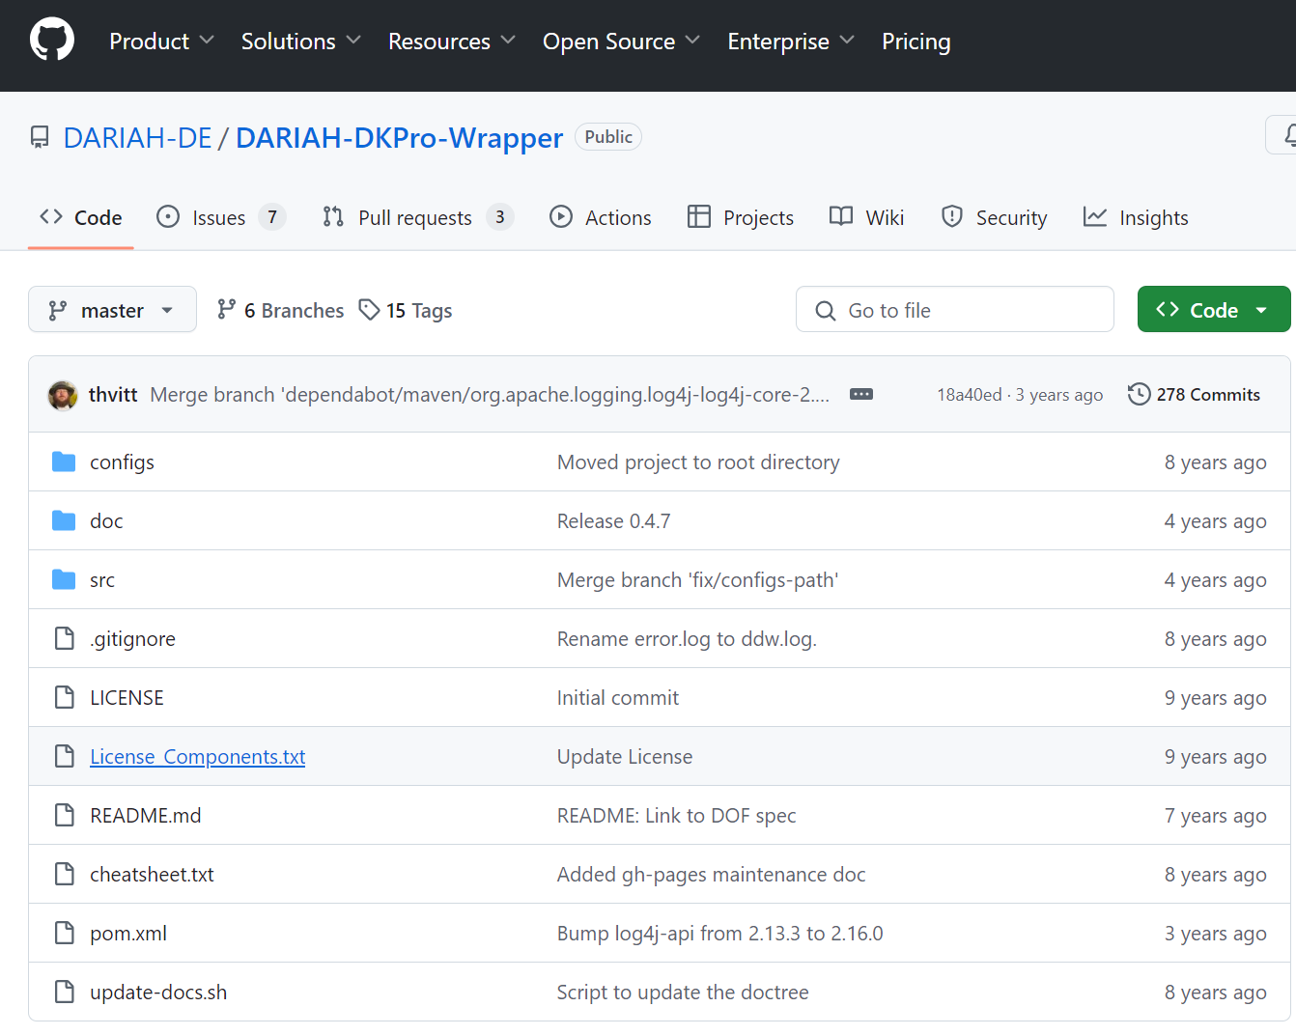Click the DARIAH-DE organization link
This screenshot has width=1296, height=1035.
[137, 138]
